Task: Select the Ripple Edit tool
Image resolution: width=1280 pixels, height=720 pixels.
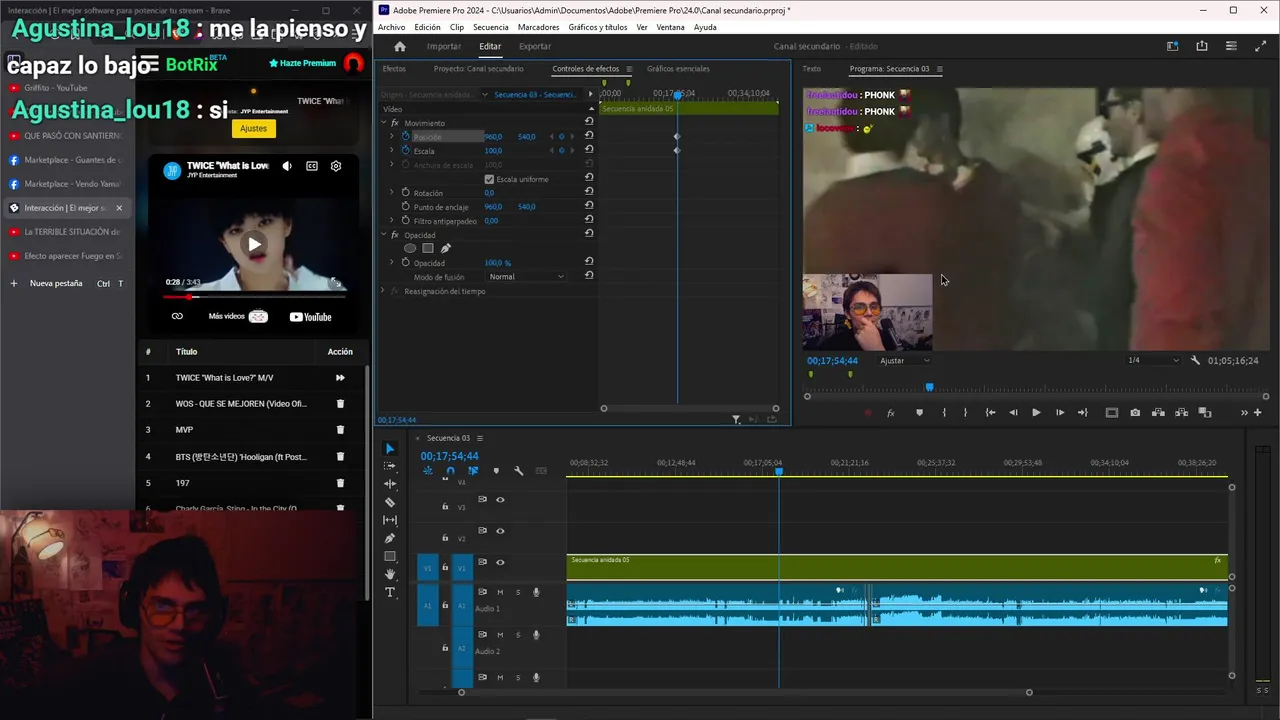Action: coord(390,485)
